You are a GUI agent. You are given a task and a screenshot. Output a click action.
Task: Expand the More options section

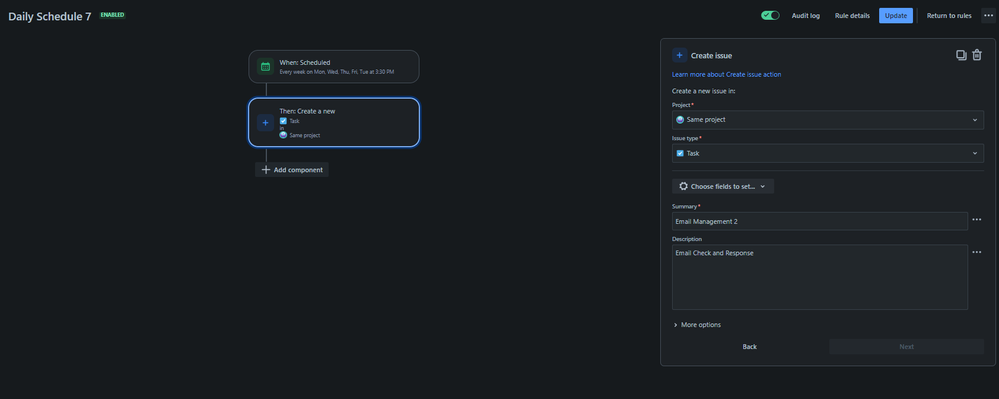pos(697,325)
